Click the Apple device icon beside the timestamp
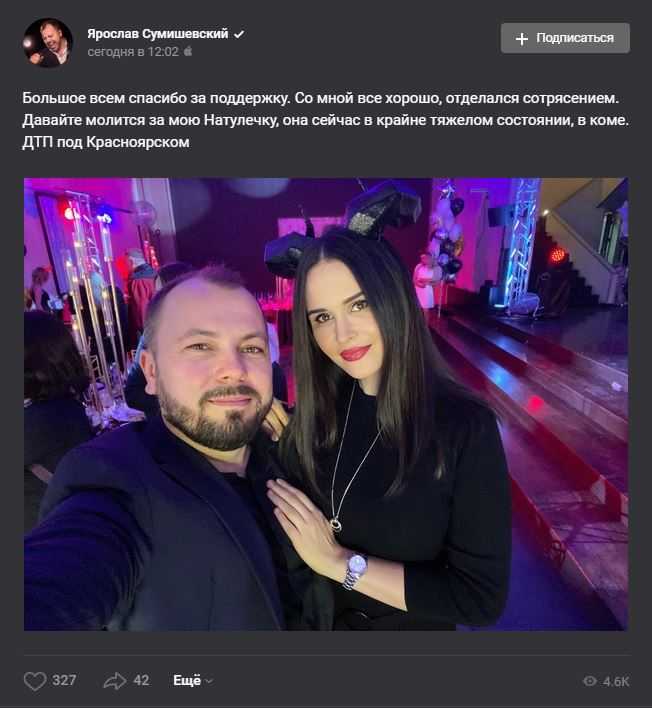 point(188,51)
